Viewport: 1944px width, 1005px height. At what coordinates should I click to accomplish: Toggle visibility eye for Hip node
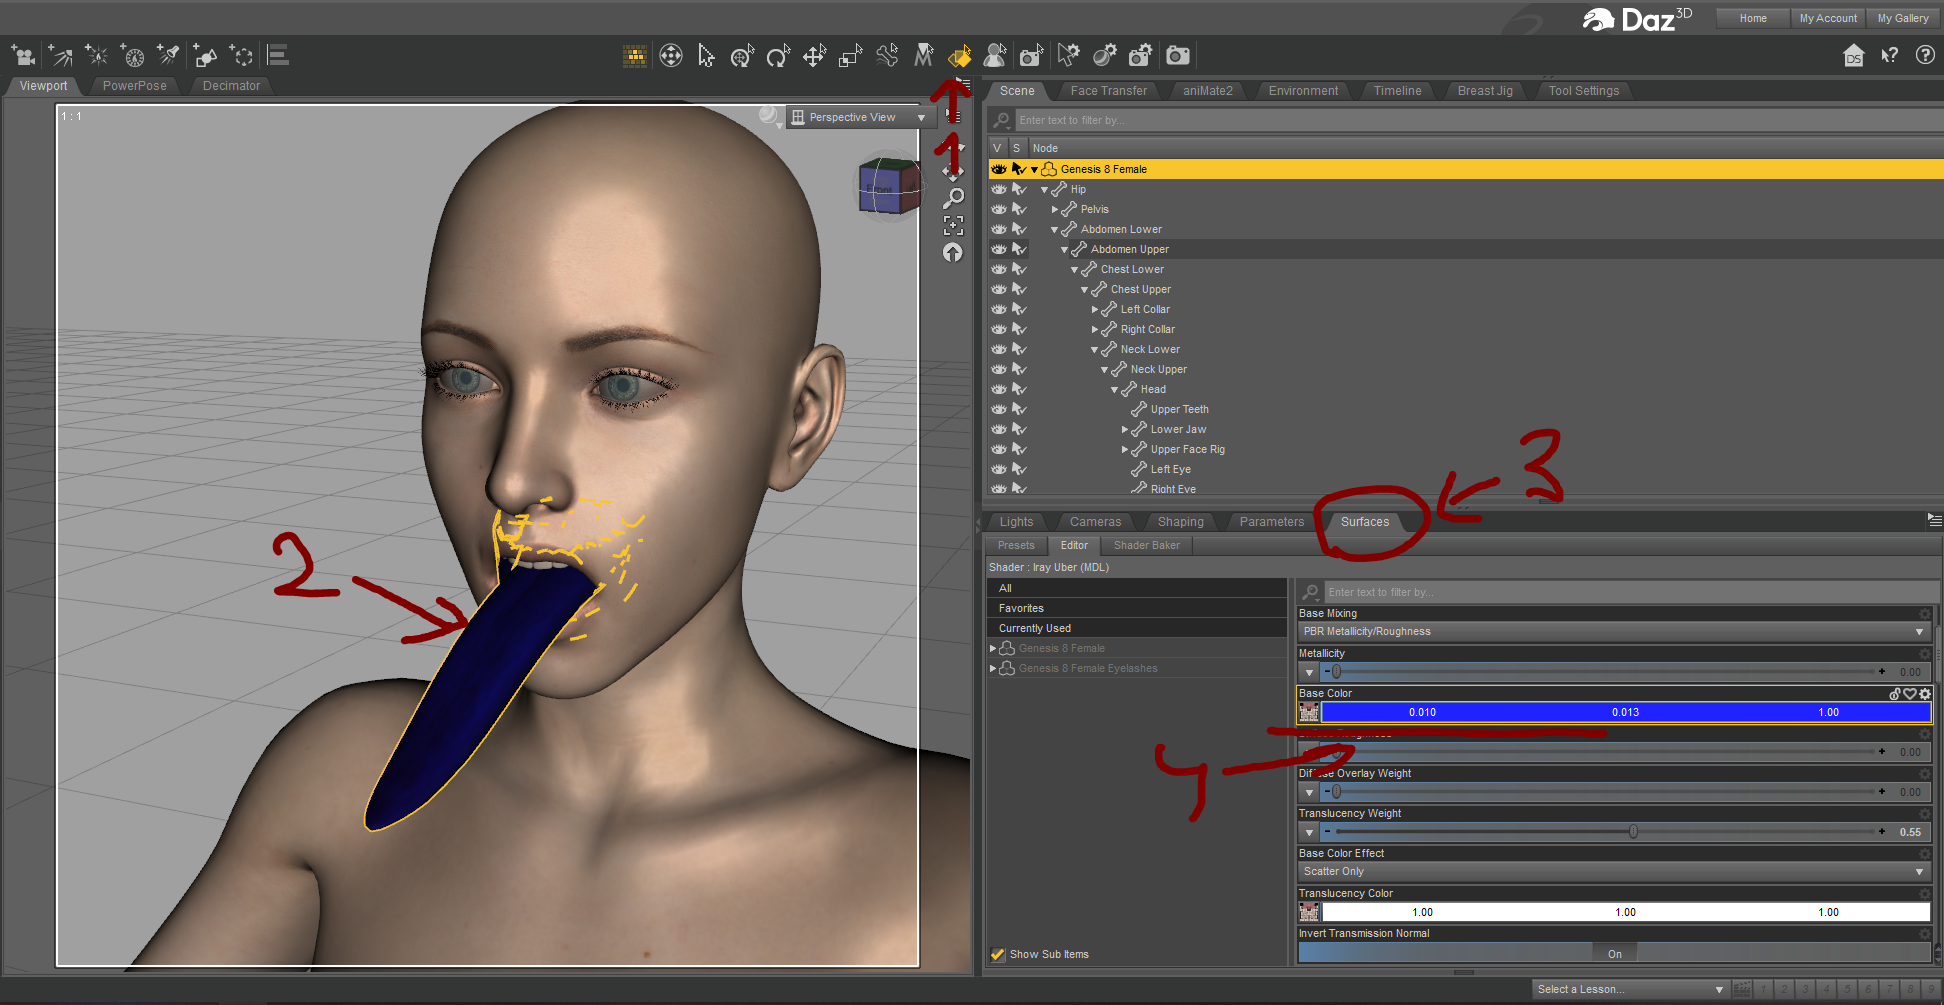[x=999, y=189]
